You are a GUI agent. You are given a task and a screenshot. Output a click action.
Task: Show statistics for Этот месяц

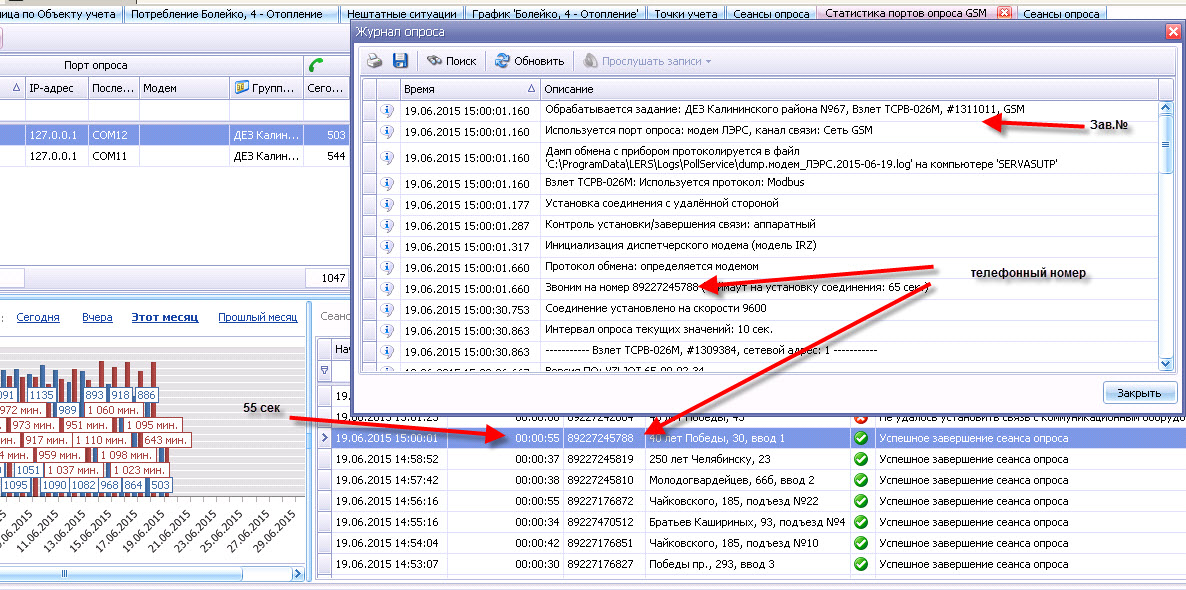[165, 318]
